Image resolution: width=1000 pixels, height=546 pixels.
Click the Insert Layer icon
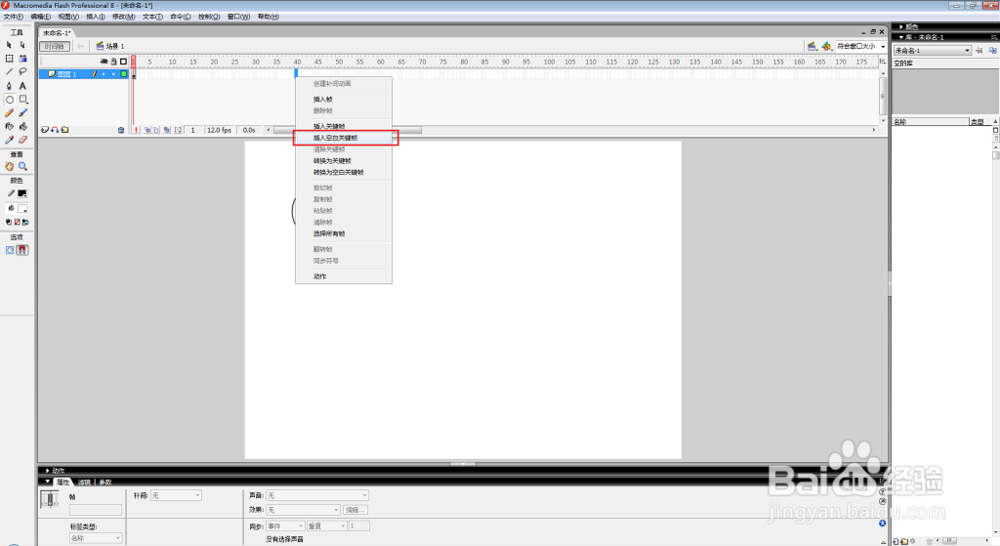point(45,130)
